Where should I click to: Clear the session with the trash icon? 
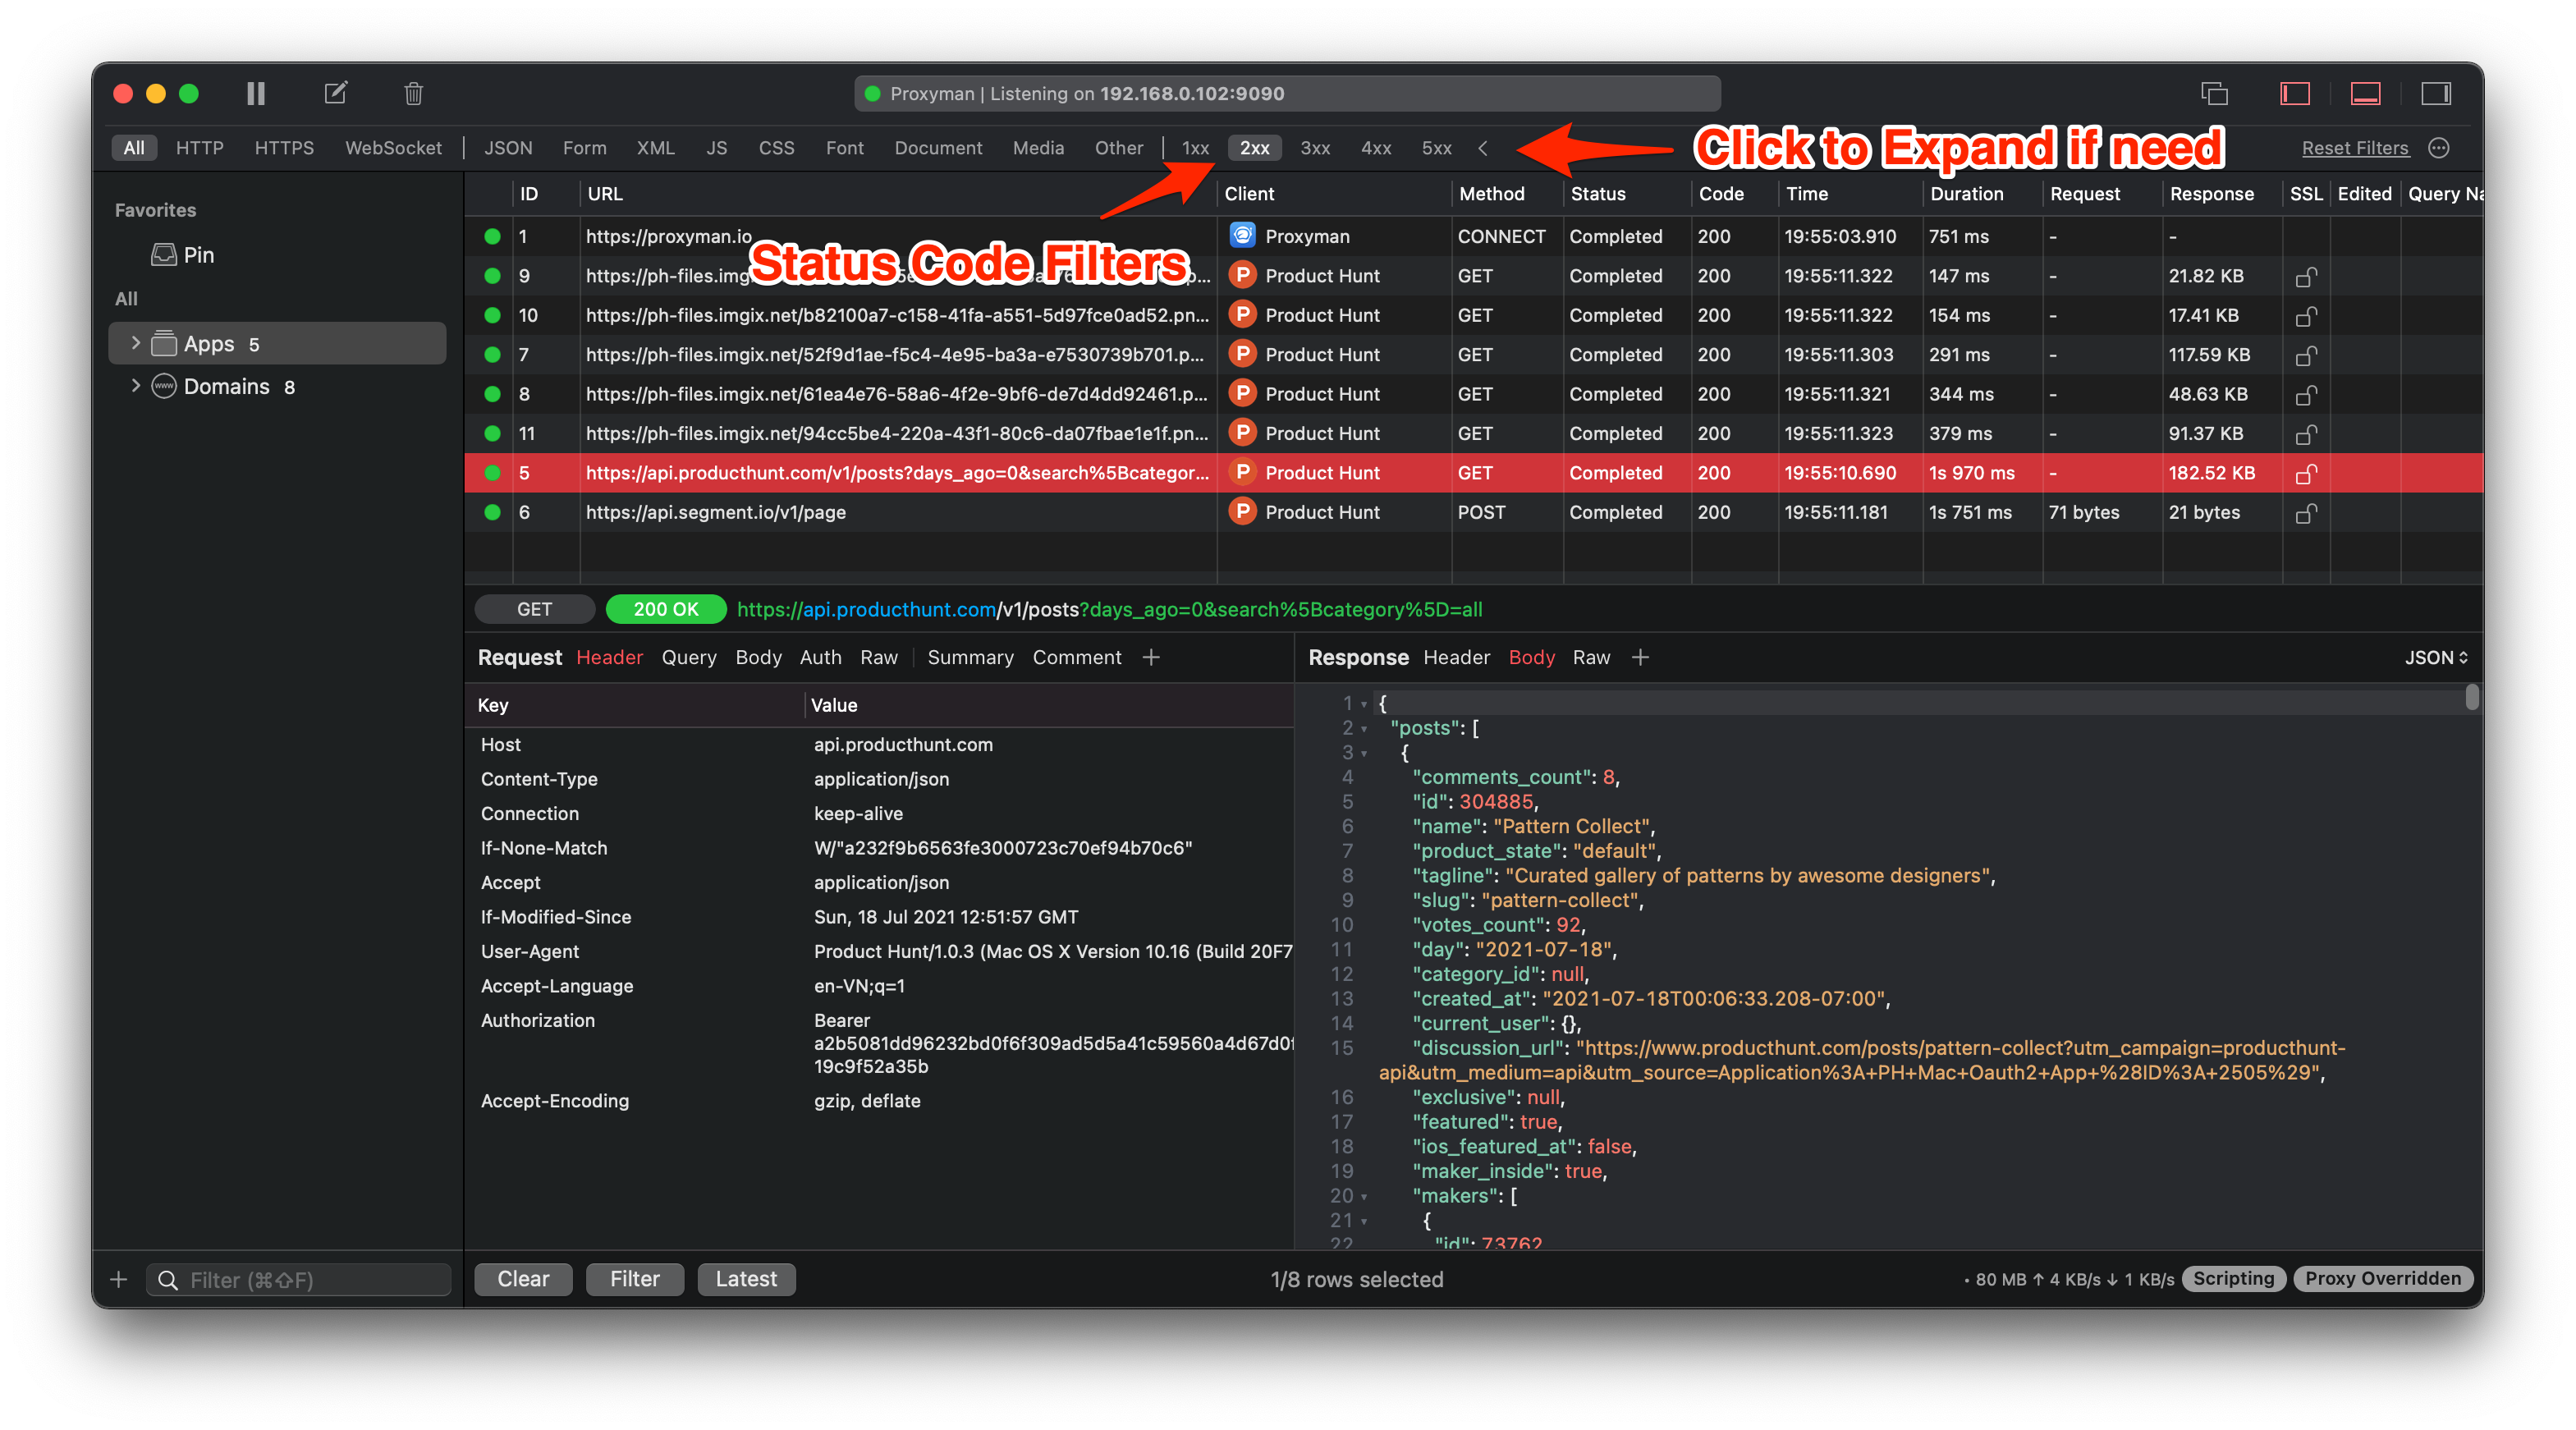click(x=413, y=94)
